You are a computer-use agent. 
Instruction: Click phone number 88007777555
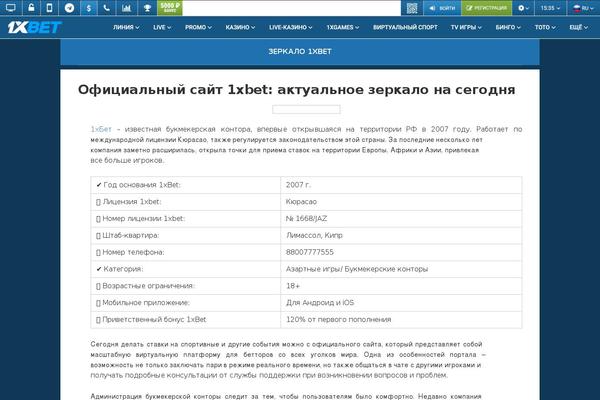point(310,252)
